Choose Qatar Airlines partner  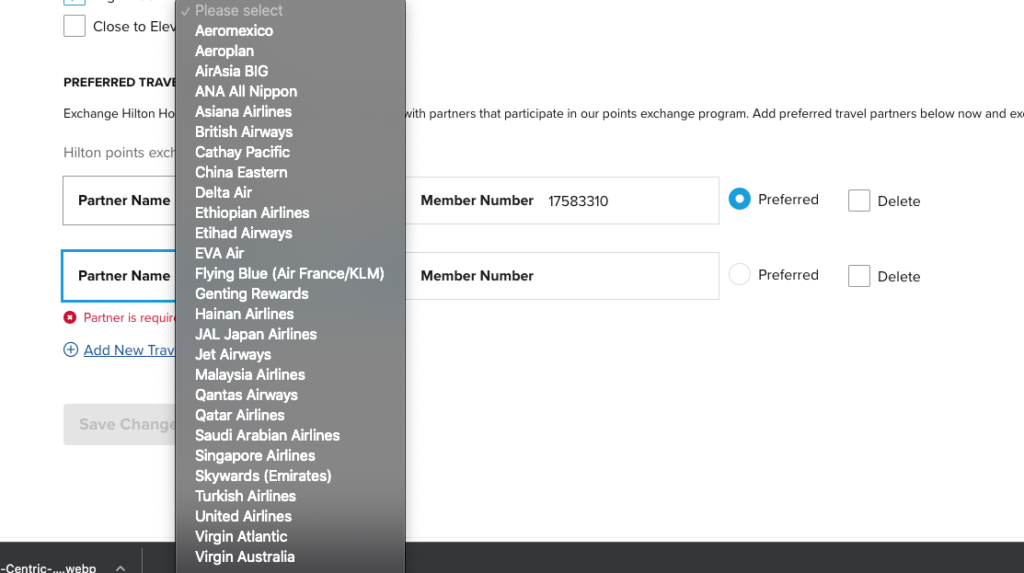click(291, 416)
